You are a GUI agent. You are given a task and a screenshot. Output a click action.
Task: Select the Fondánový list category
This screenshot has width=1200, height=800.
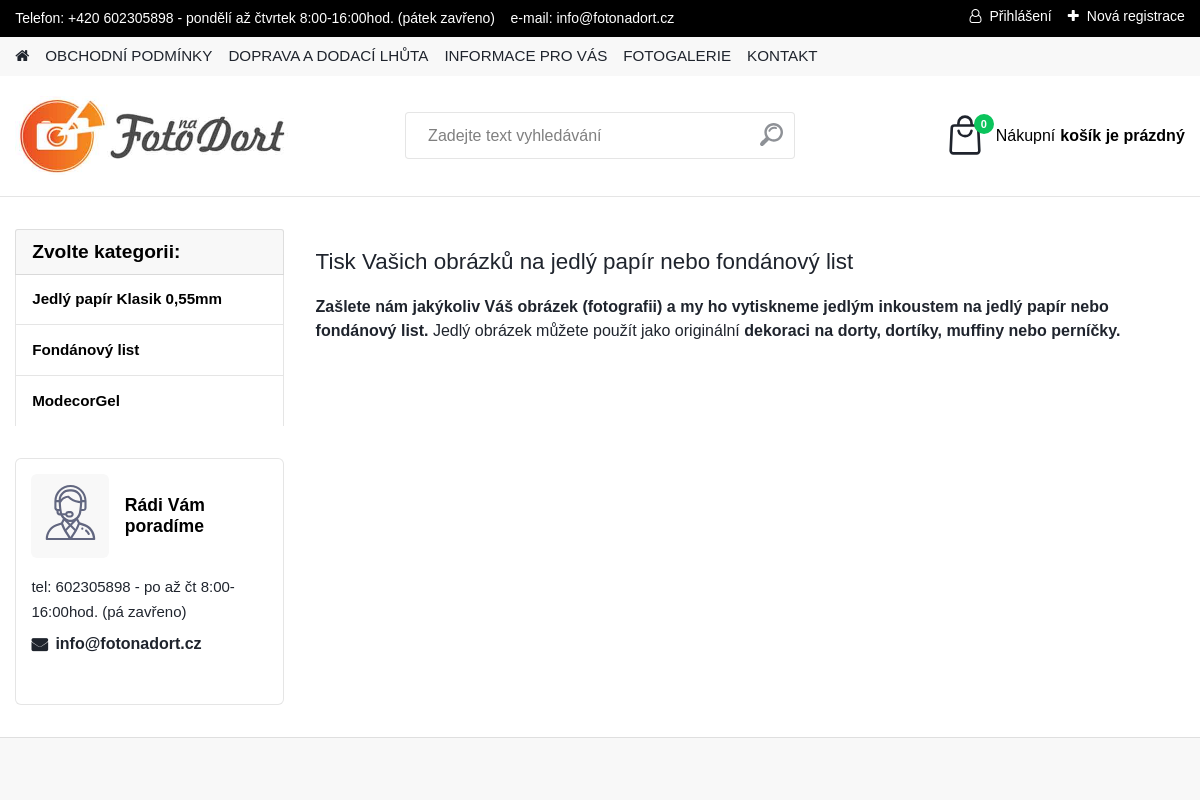[85, 349]
